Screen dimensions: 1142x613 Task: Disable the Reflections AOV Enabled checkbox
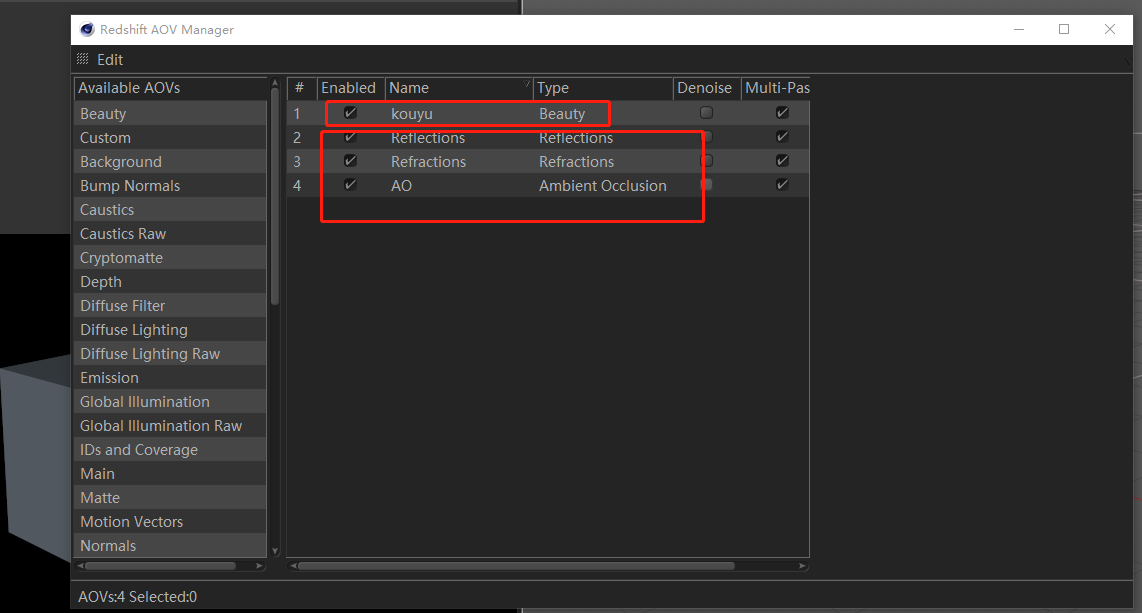350,137
